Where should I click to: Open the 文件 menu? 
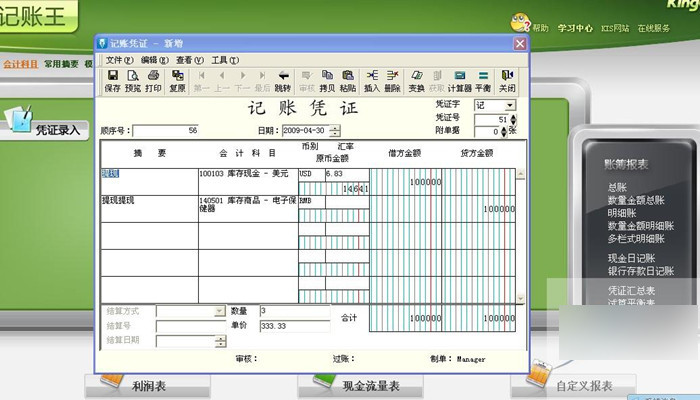[x=119, y=60]
